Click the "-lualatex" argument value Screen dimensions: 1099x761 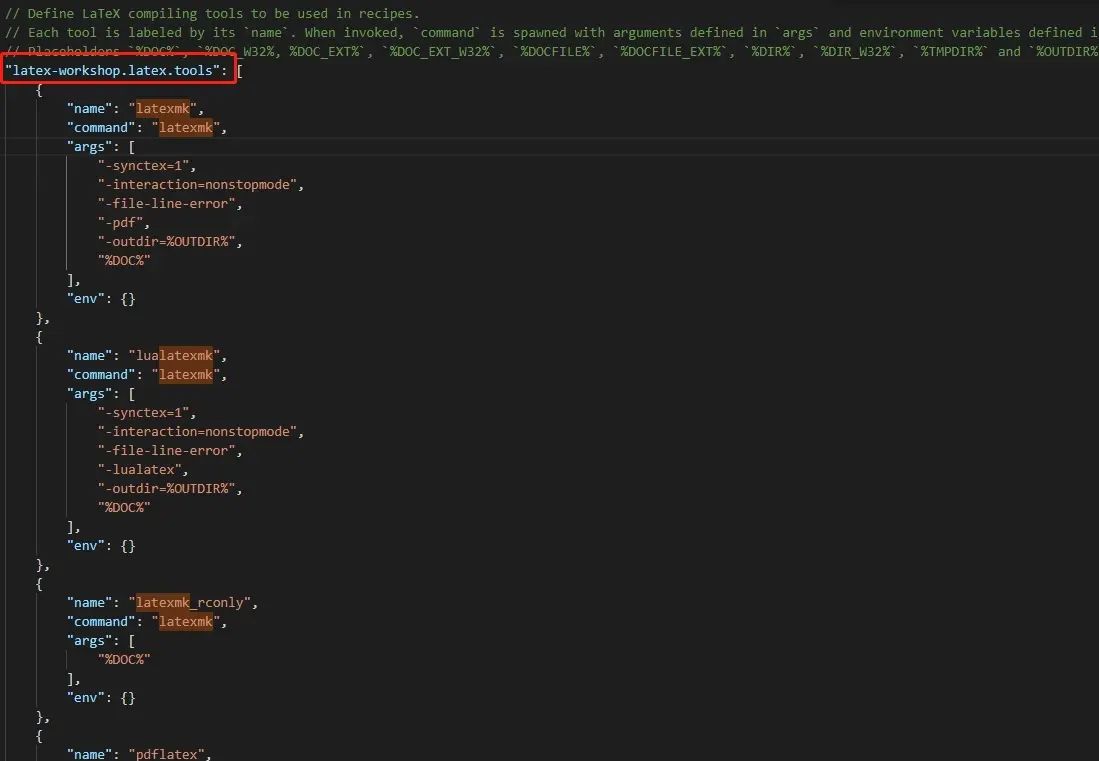tap(138, 469)
